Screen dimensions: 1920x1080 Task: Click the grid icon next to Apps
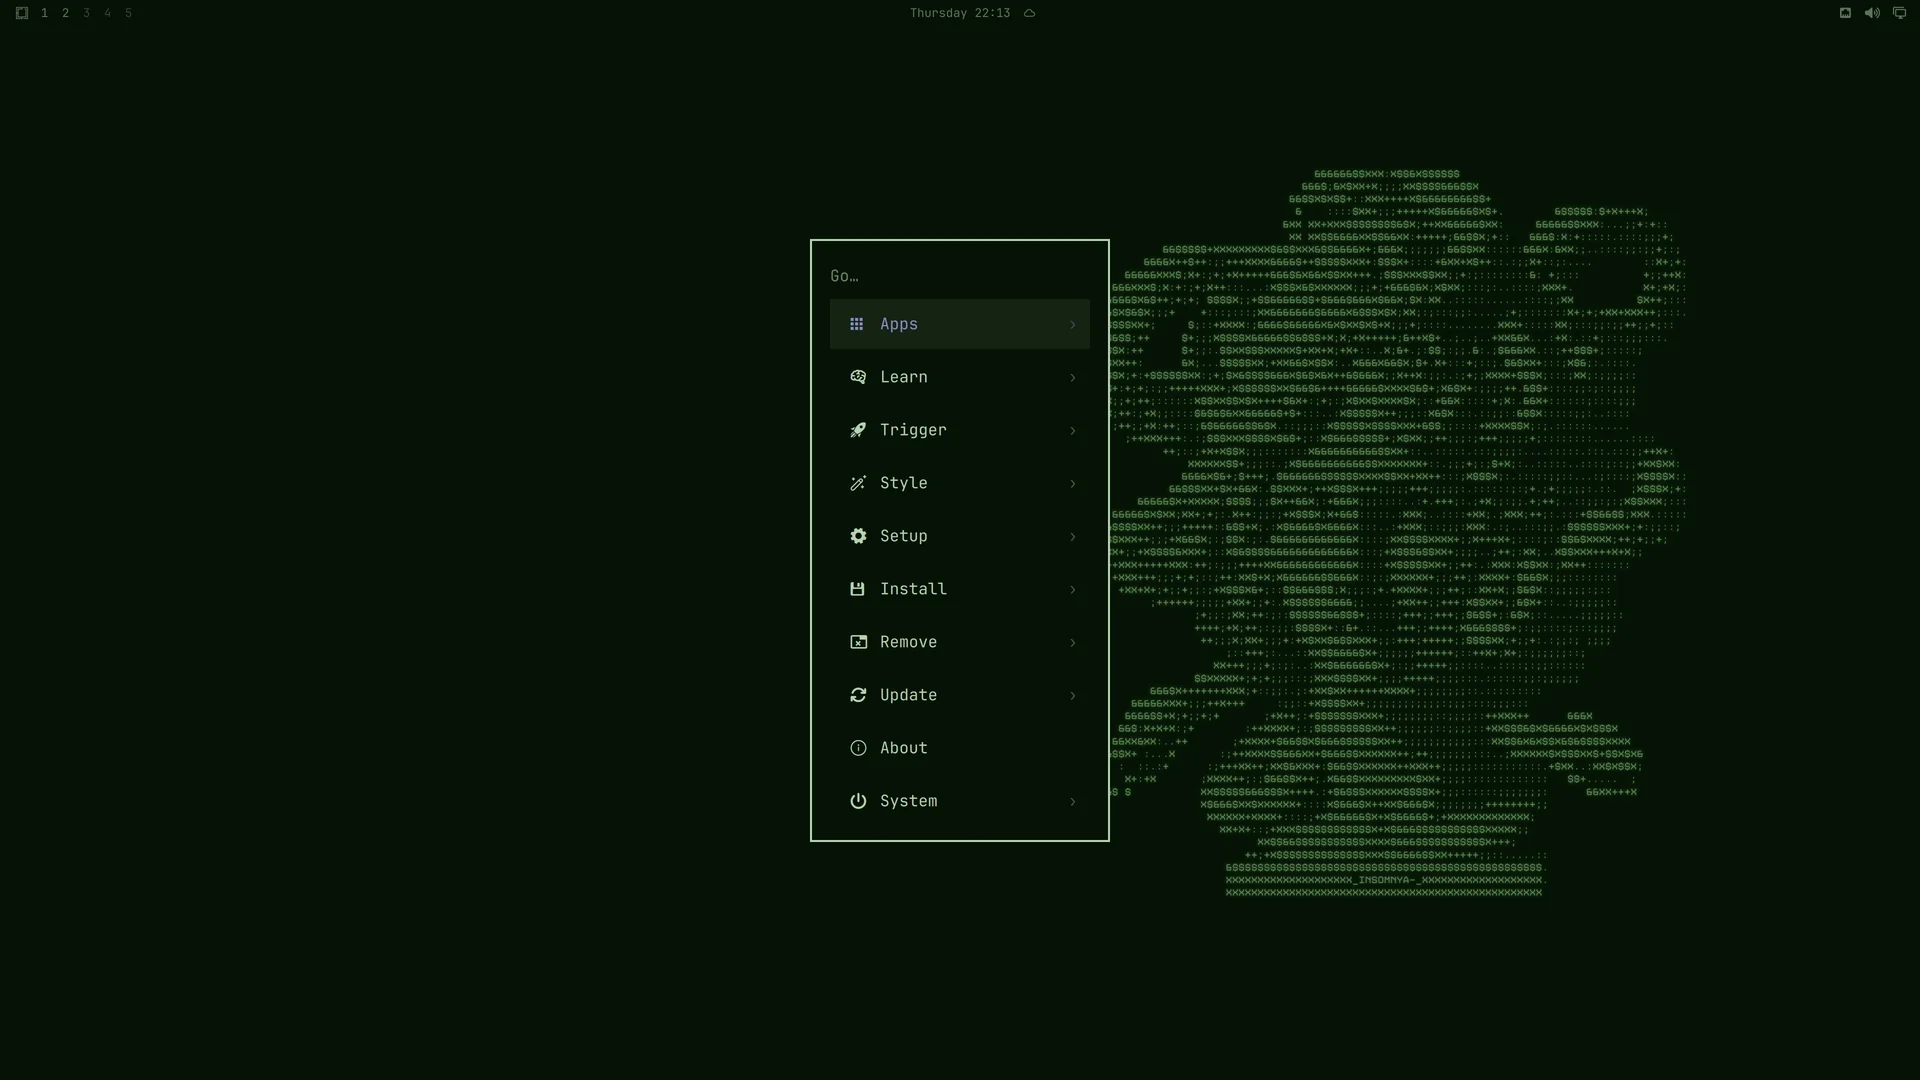point(856,324)
